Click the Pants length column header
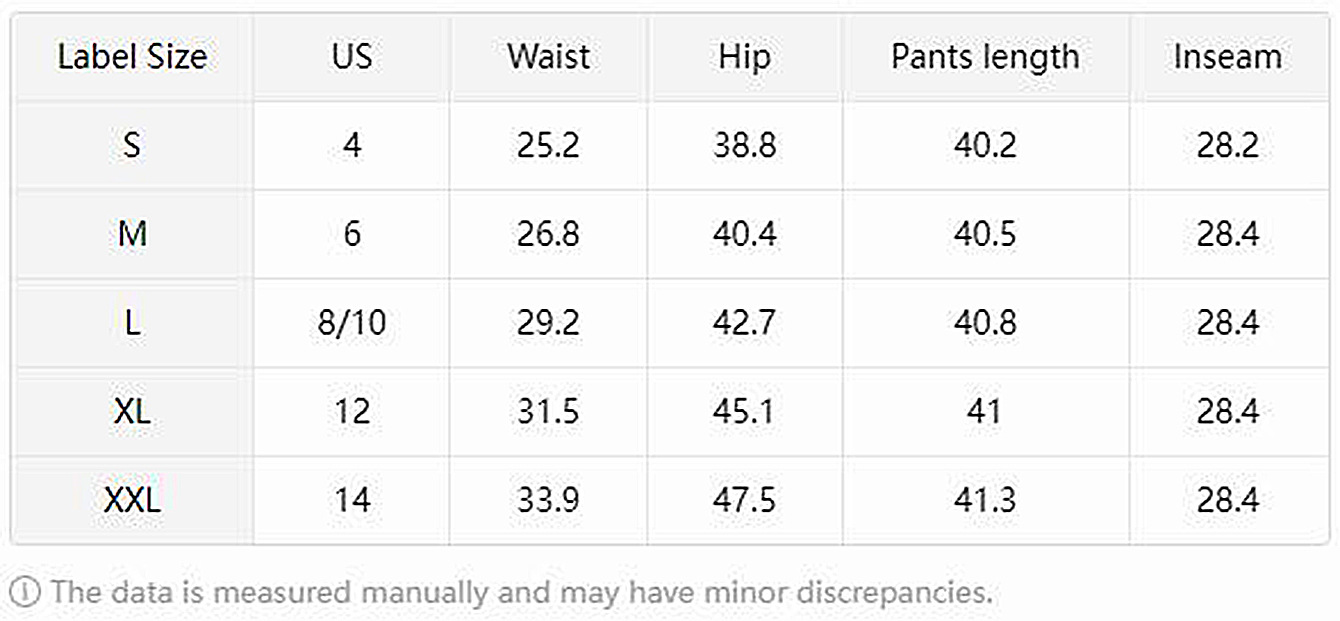 pyautogui.click(x=985, y=57)
